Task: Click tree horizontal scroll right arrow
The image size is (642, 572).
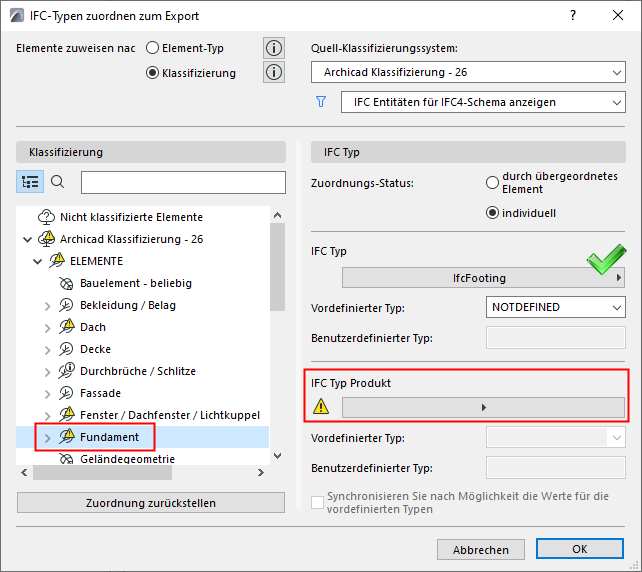Action: click(x=261, y=473)
